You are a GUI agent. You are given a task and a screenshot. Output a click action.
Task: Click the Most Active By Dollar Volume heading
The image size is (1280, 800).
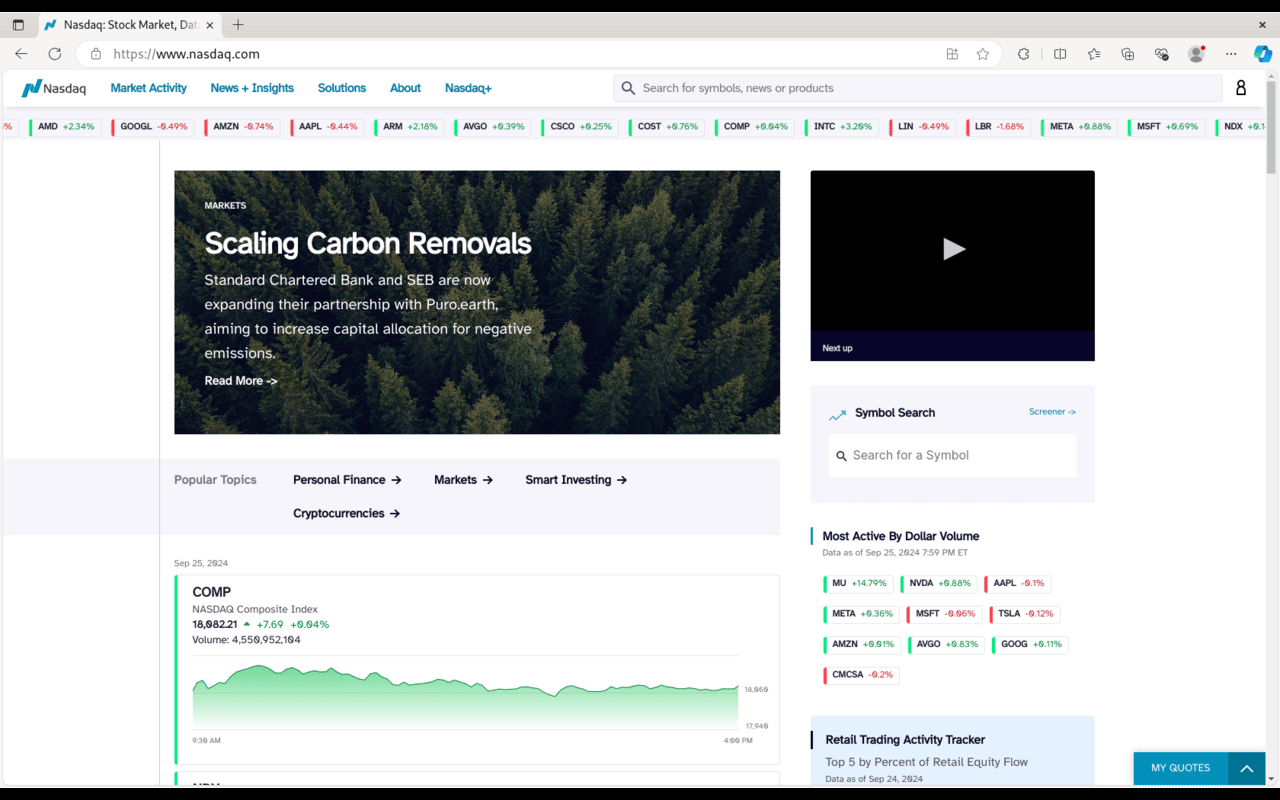(x=900, y=536)
